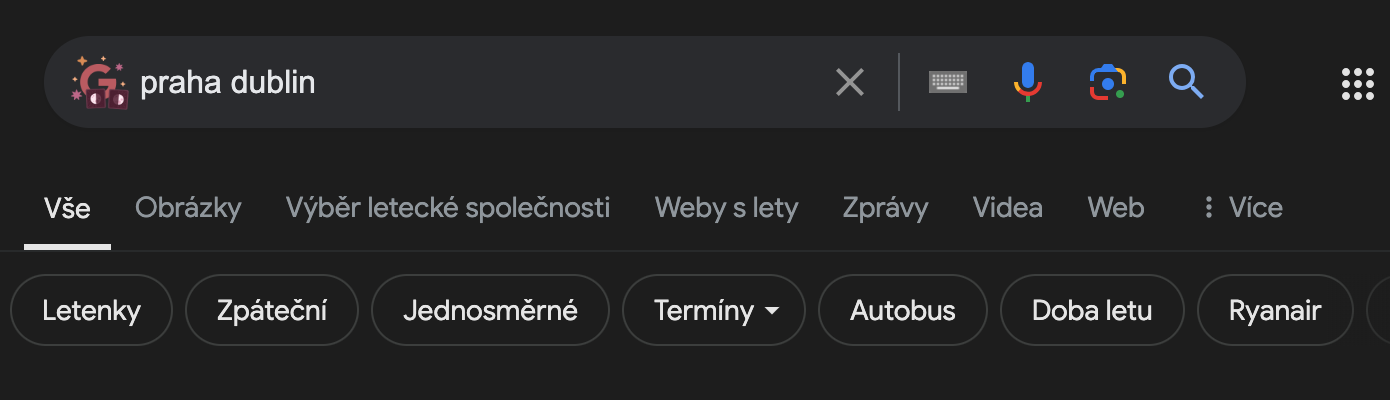The image size is (1390, 400).
Task: Select the Weby s lety tab
Action: pyautogui.click(x=726, y=208)
